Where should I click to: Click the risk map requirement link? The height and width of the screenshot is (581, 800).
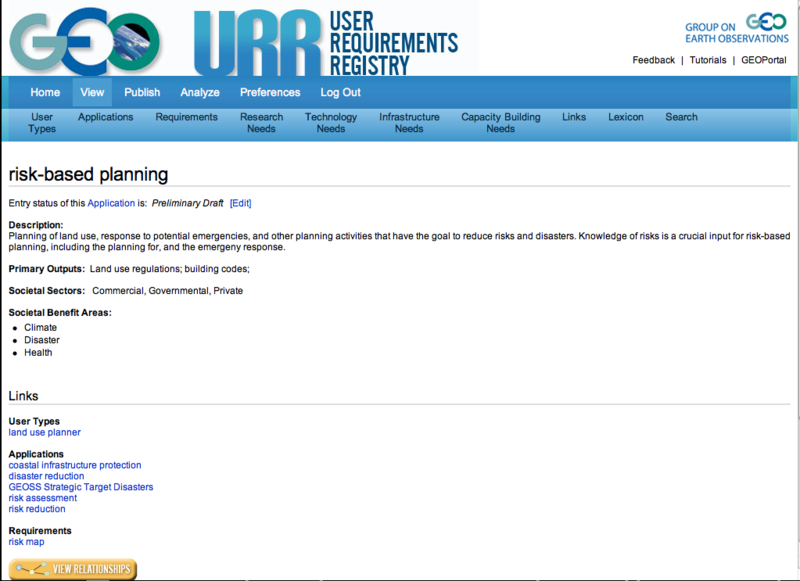point(27,542)
